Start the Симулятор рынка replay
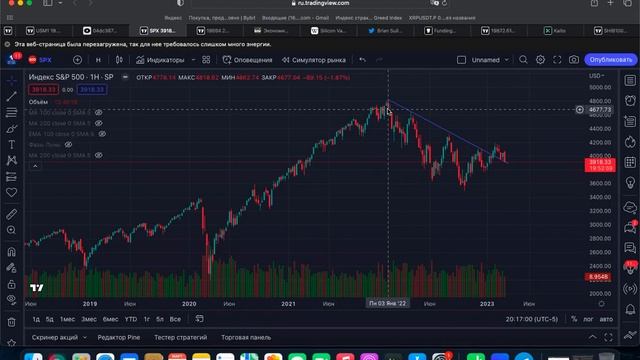 [x=313, y=60]
